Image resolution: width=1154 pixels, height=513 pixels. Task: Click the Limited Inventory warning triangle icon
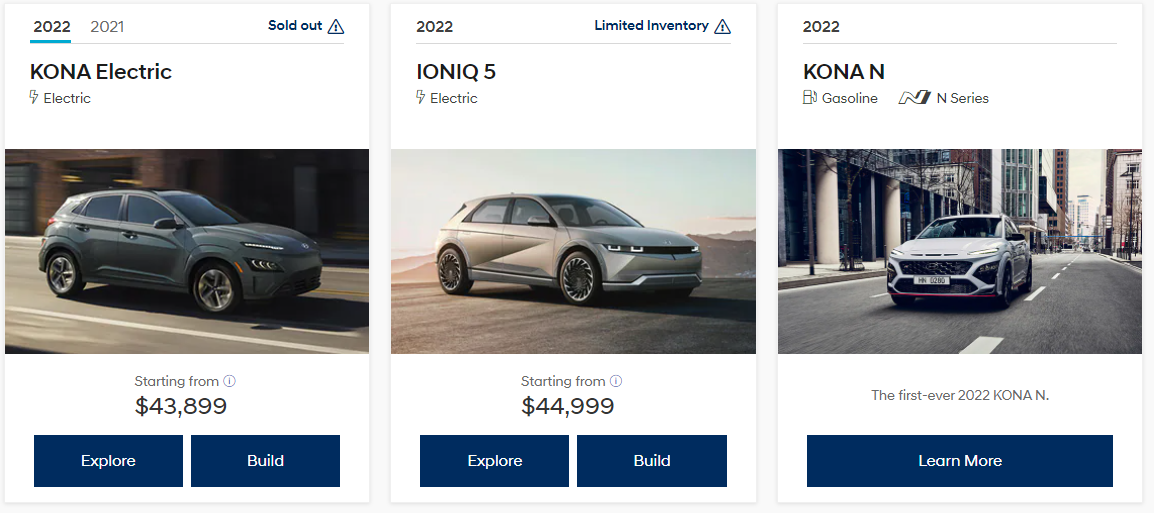723,27
